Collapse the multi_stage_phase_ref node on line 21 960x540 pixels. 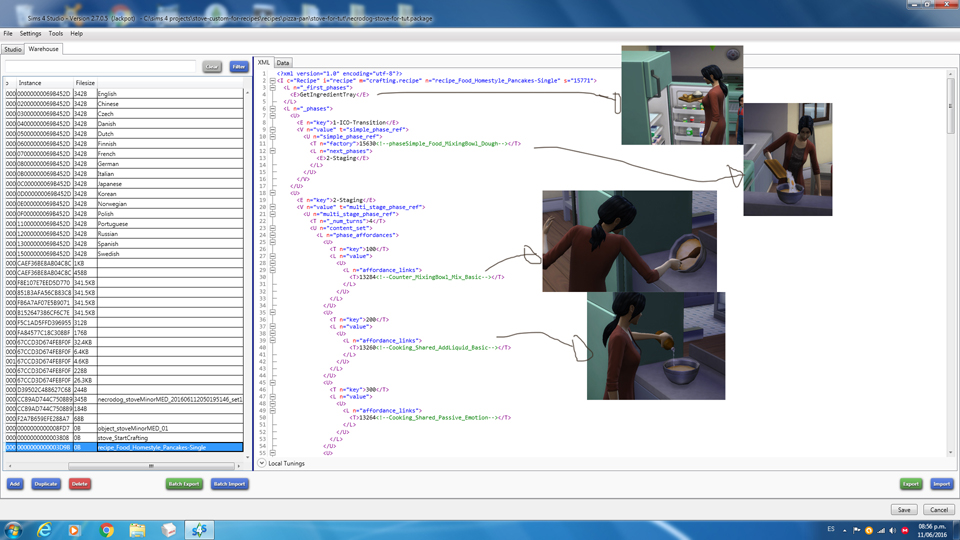272,214
